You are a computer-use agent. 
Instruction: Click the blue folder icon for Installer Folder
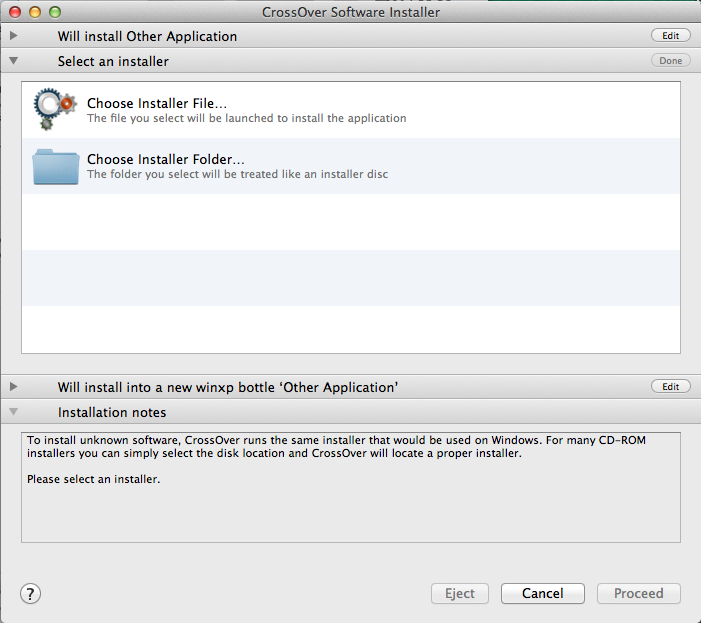tap(56, 167)
